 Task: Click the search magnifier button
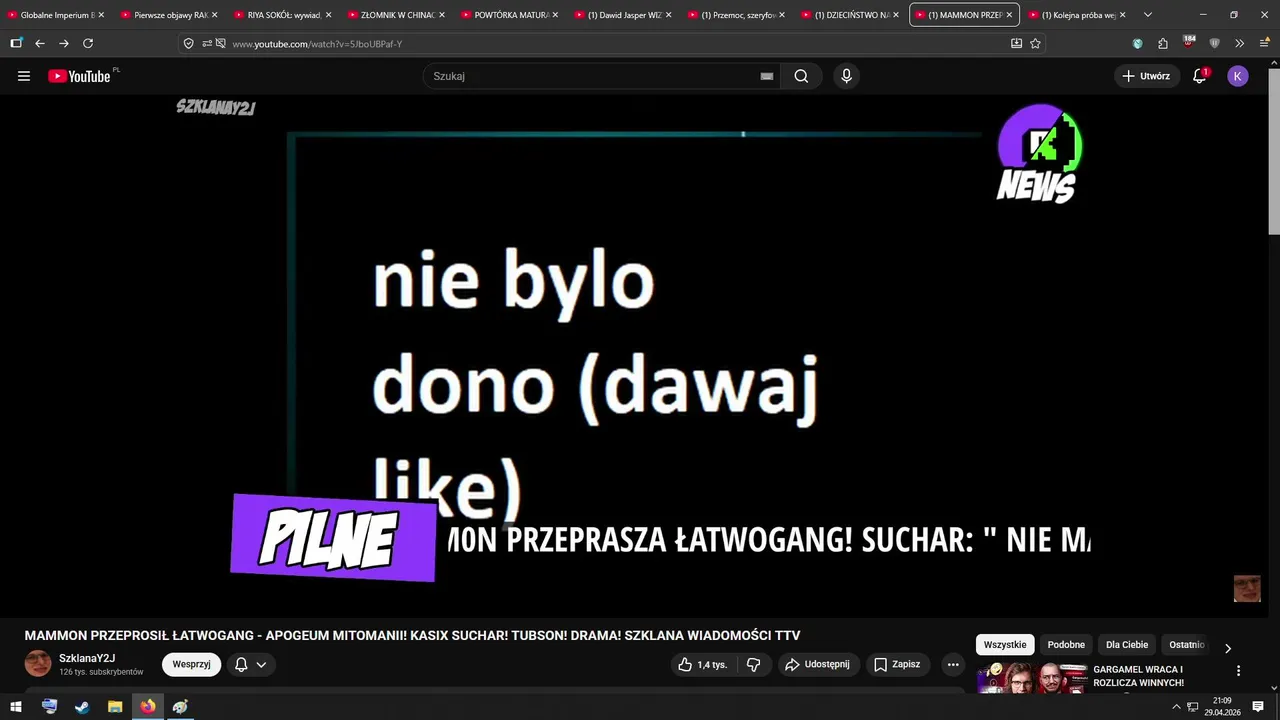(801, 76)
